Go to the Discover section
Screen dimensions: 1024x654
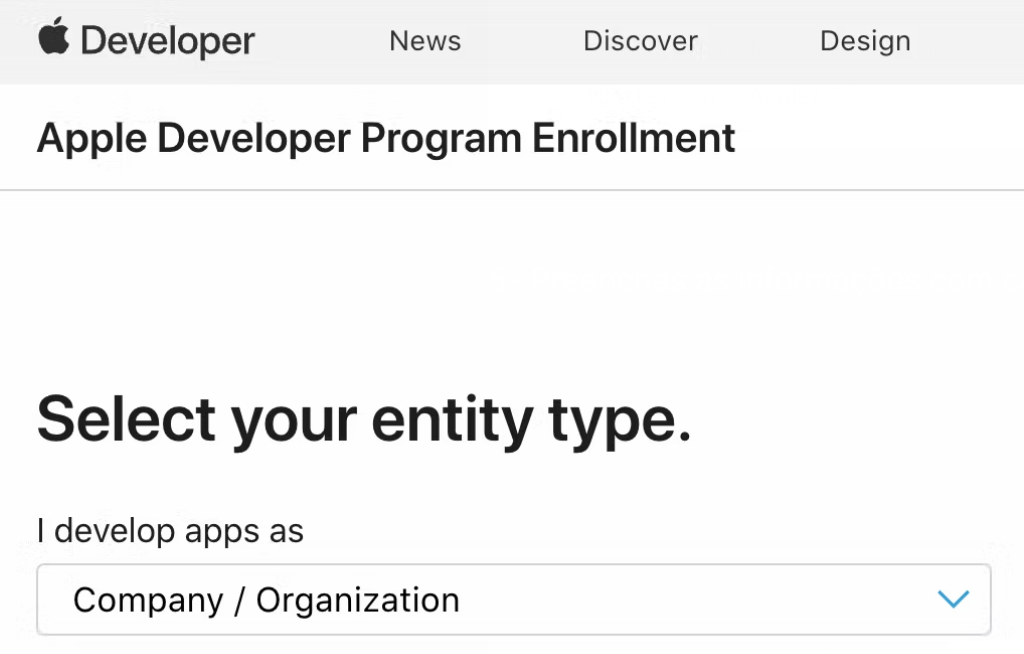(640, 41)
